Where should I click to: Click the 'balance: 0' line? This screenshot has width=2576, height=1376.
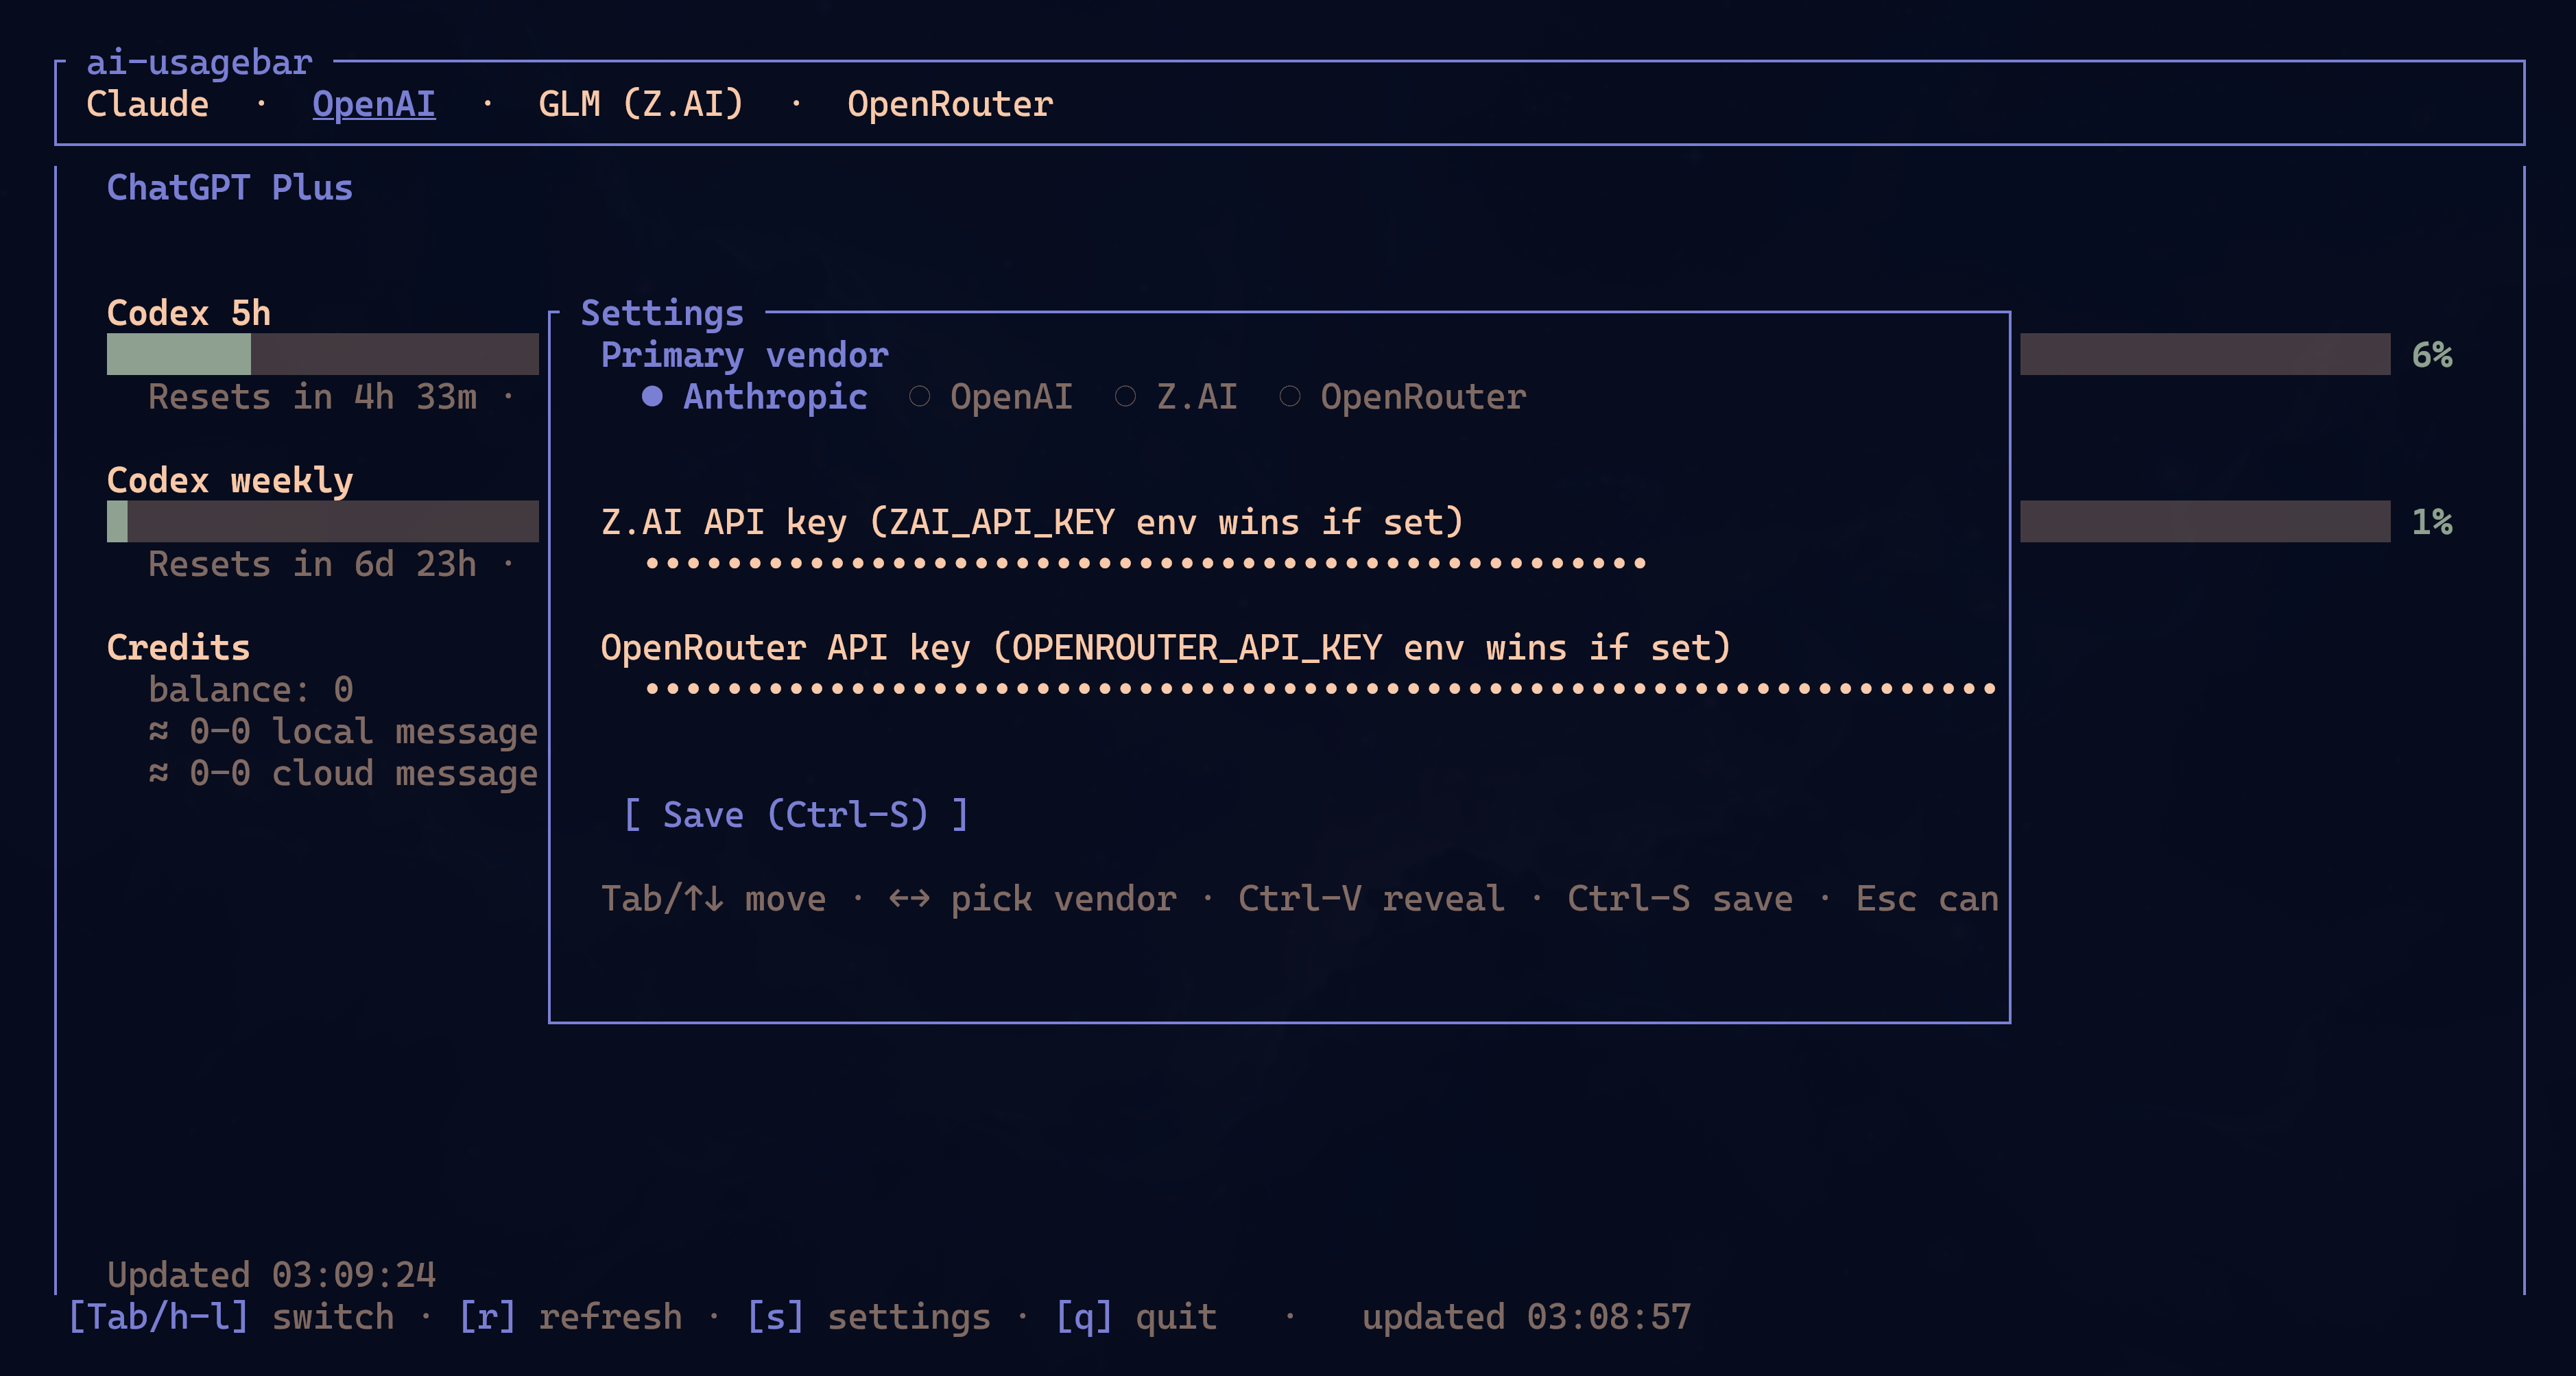tap(251, 690)
